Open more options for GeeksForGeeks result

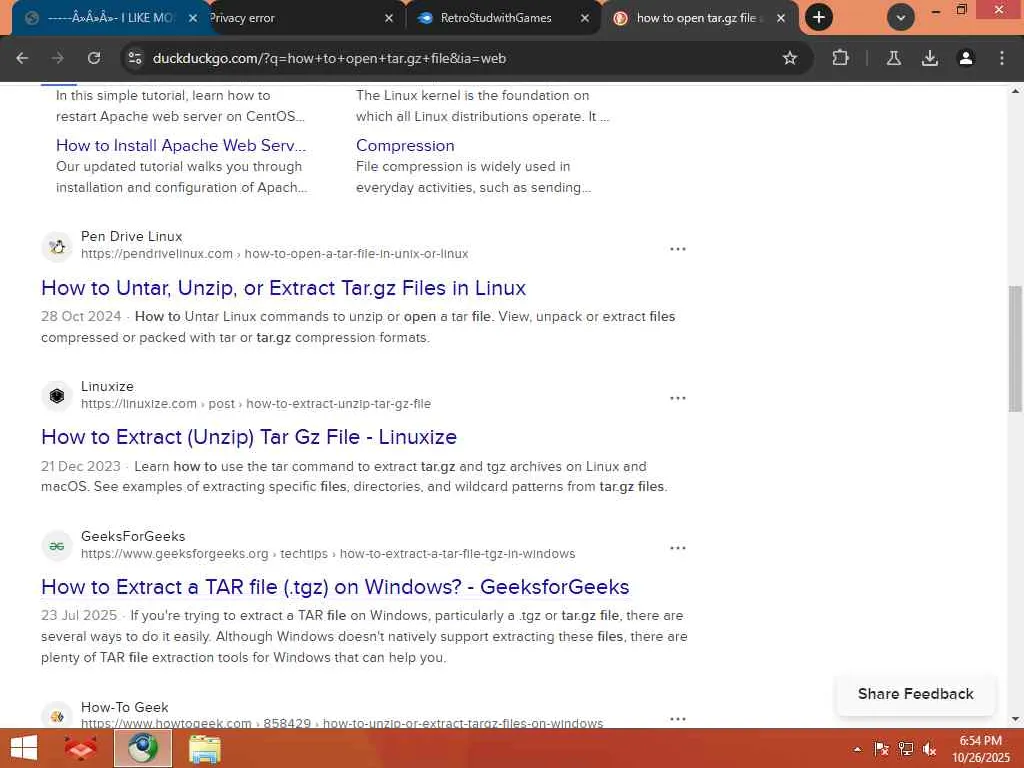coord(678,548)
